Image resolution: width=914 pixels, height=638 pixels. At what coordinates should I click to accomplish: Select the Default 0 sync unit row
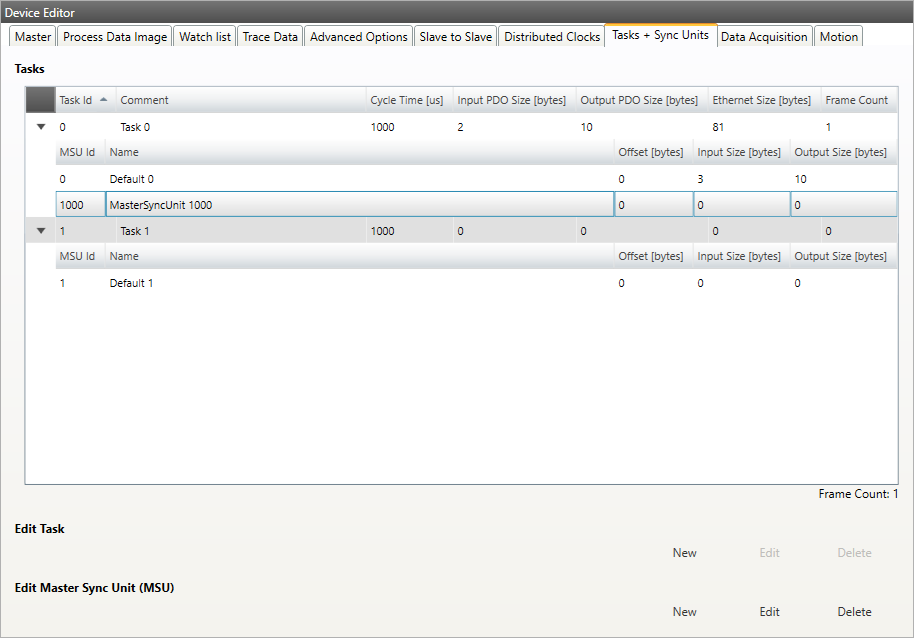click(x=300, y=179)
